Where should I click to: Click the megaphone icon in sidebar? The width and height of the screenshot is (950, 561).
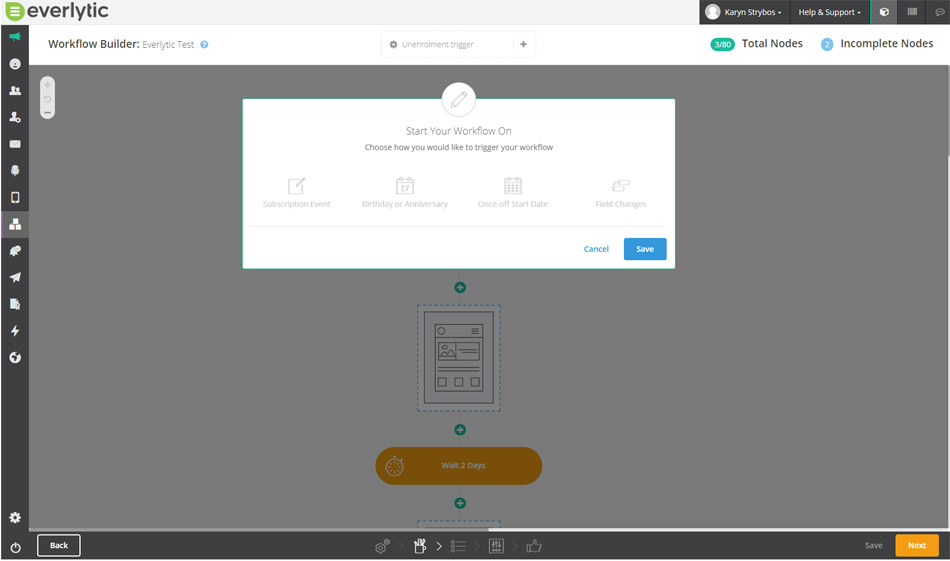tap(15, 37)
